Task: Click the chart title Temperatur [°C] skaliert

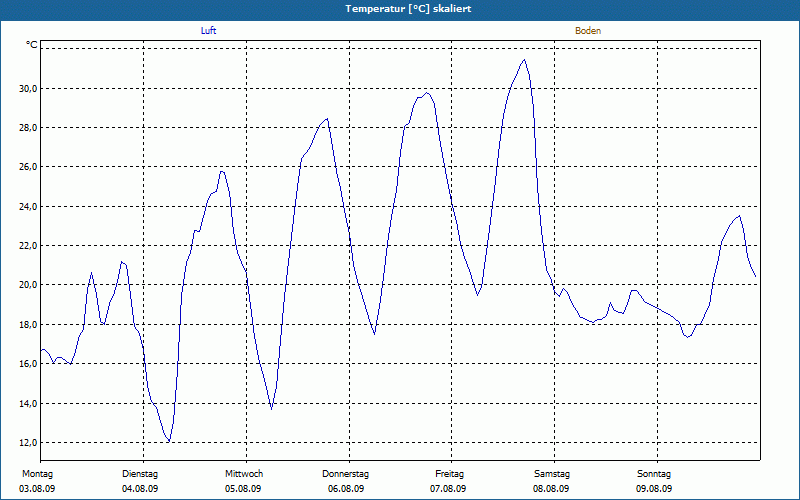Action: 408,9
